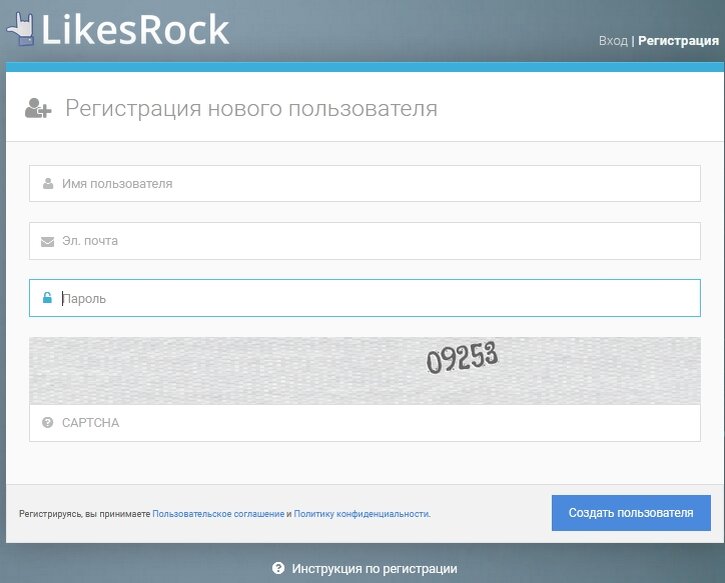This screenshot has width=725, height=583.
Task: Click the Регистрируясь, вы принимаете text
Action: tap(85, 514)
